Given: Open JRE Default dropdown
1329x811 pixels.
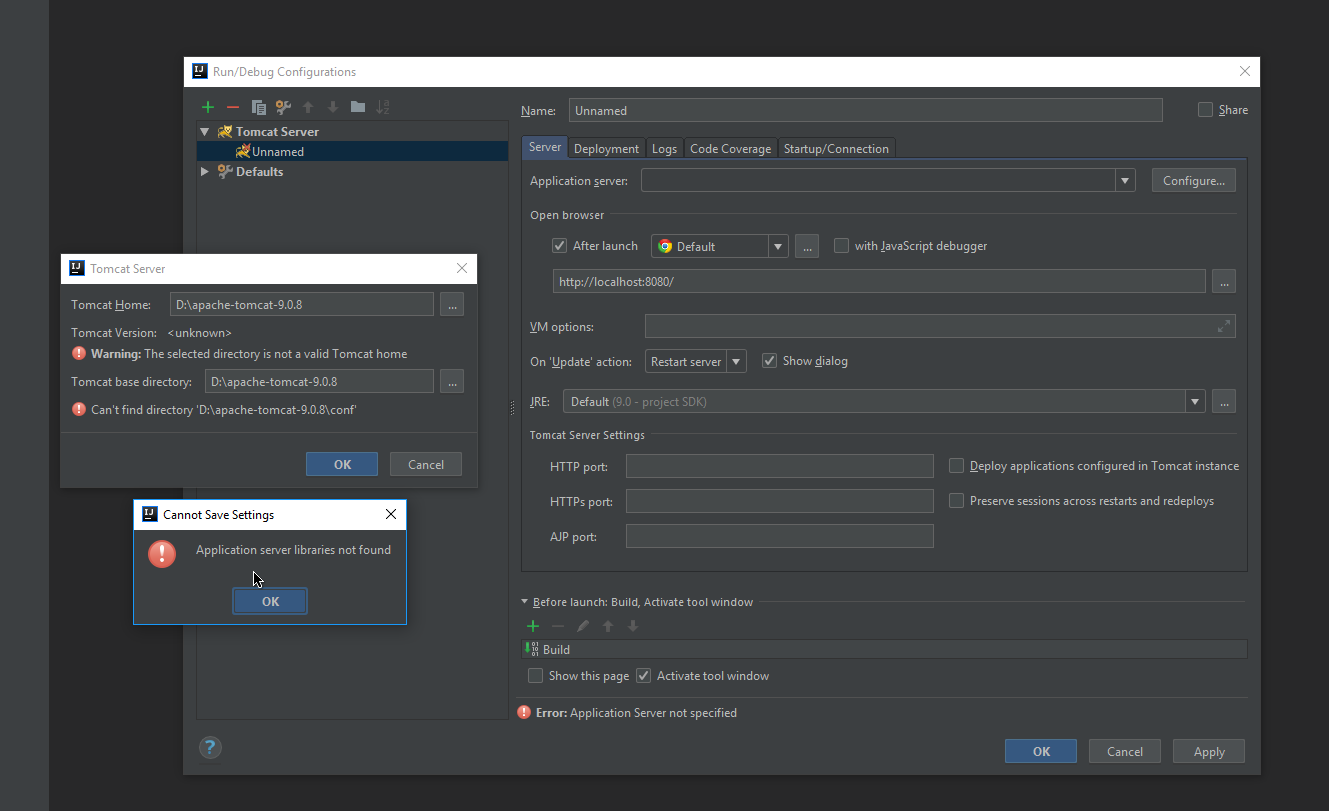Looking at the screenshot, I should click(x=1195, y=401).
